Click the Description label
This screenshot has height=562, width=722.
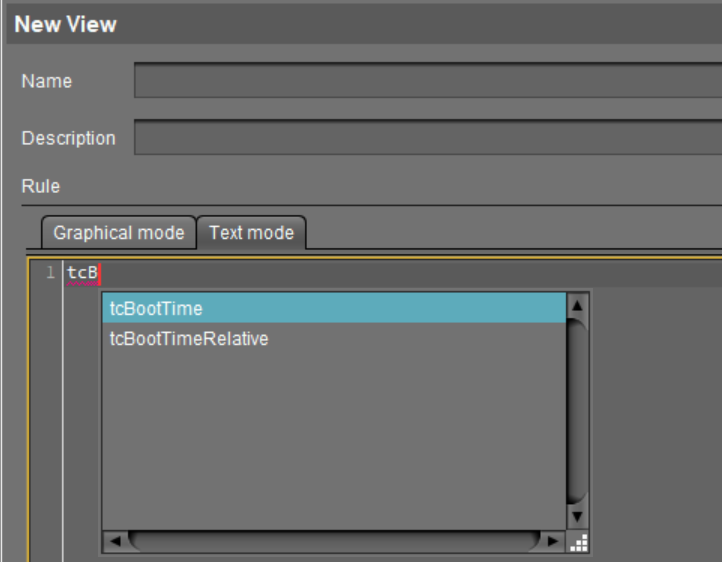pos(68,138)
